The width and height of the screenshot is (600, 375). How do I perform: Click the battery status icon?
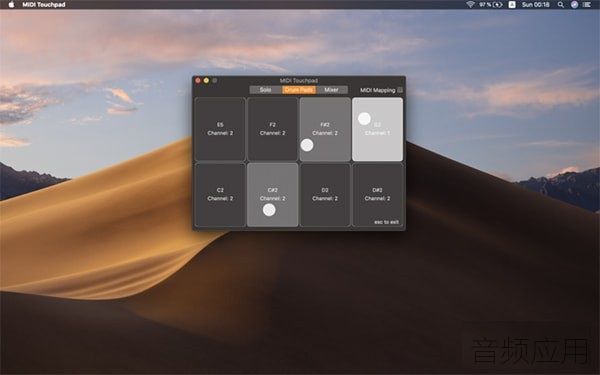click(x=497, y=5)
